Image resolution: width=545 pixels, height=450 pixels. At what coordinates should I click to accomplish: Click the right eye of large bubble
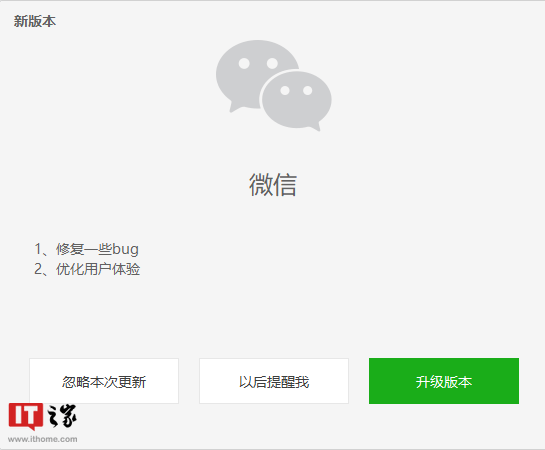272,63
